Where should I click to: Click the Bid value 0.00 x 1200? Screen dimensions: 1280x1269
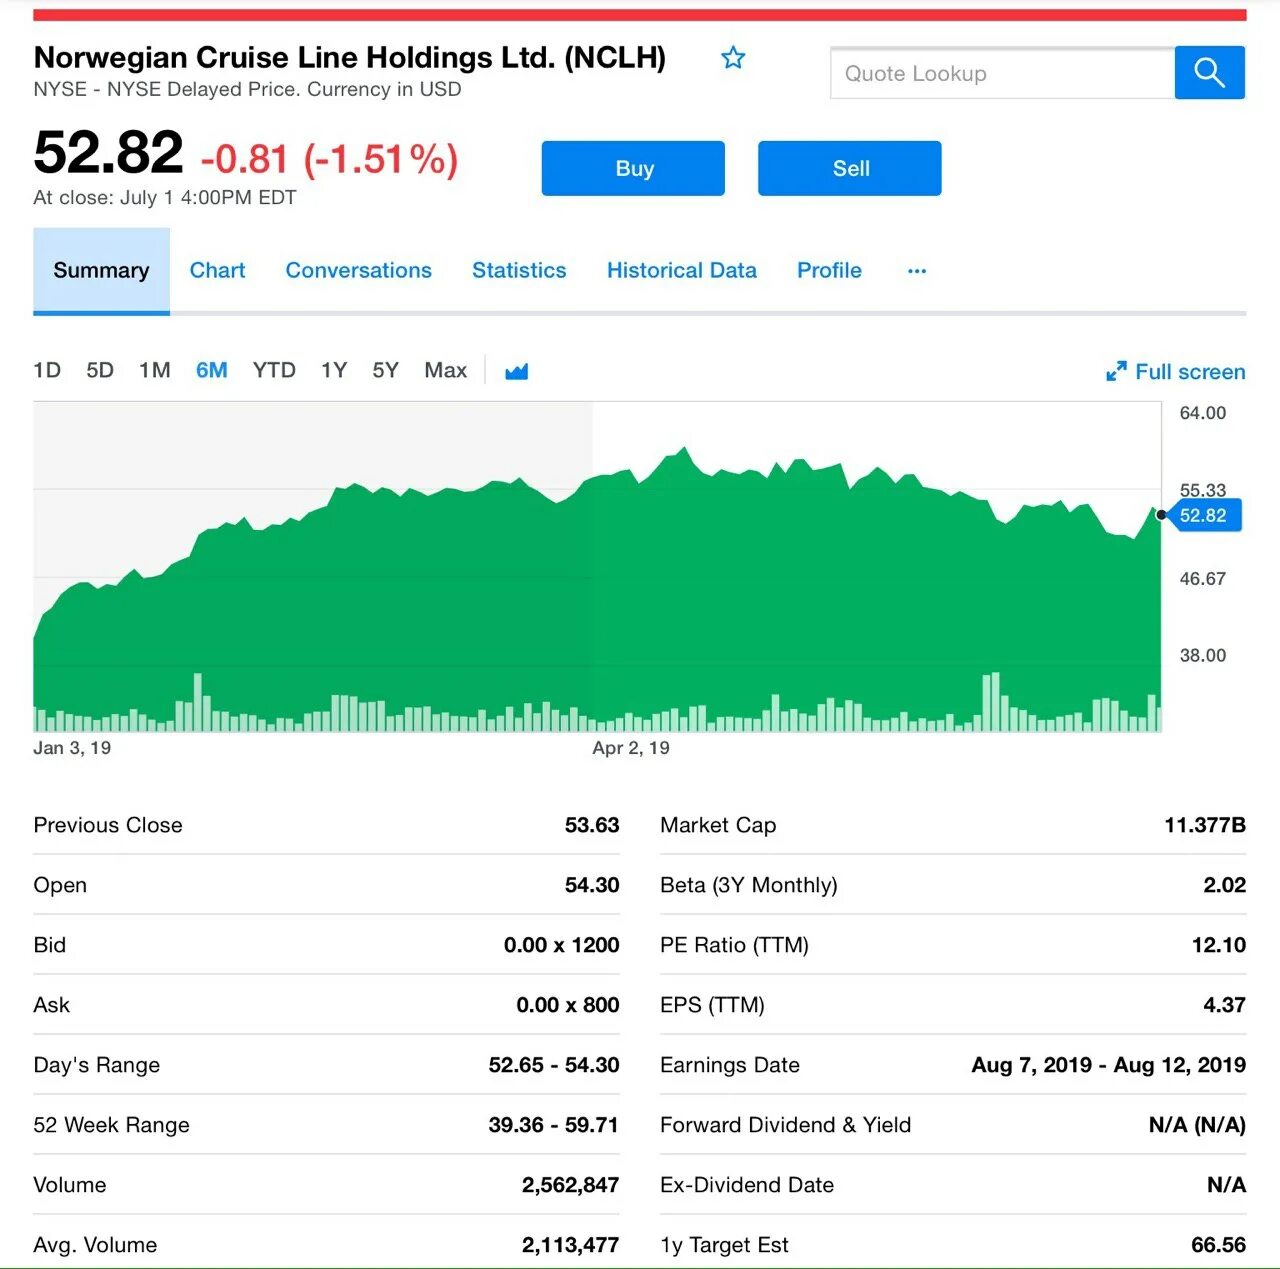coord(562,945)
